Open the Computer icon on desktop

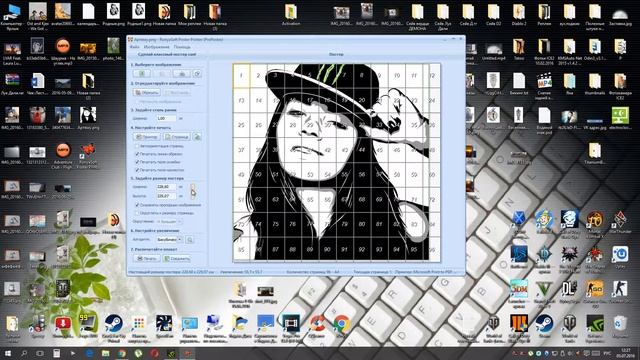click(12, 16)
